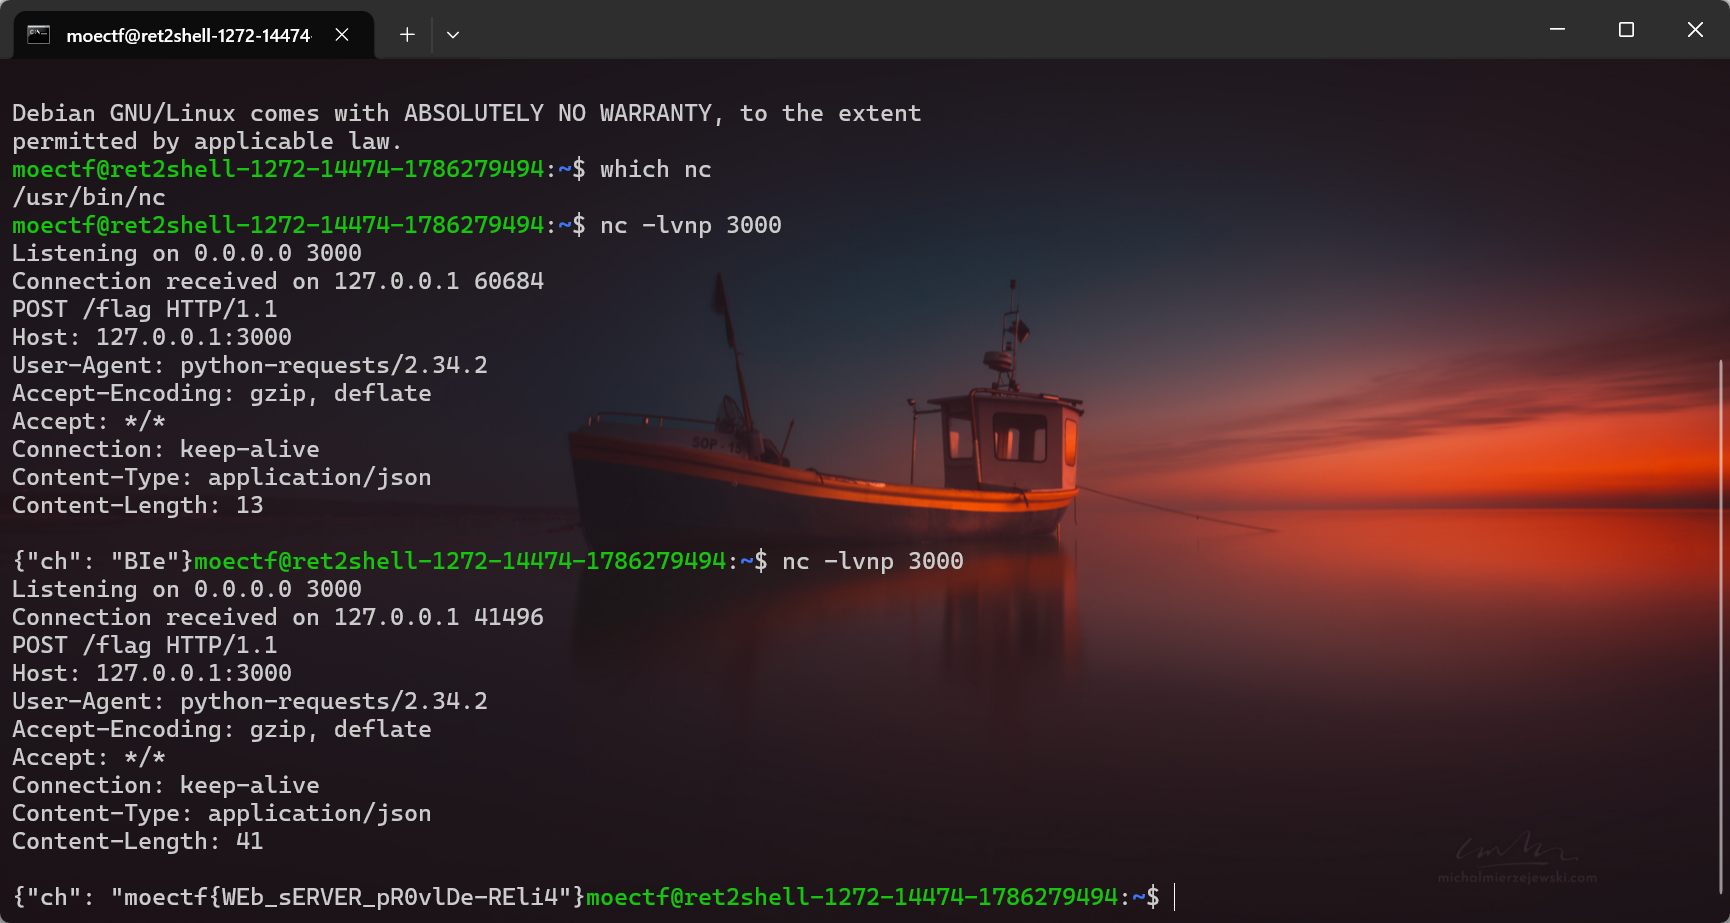
Task: Click 'Debian GNU/Linux comes with ABSOLUTELY' line
Action: 467,113
